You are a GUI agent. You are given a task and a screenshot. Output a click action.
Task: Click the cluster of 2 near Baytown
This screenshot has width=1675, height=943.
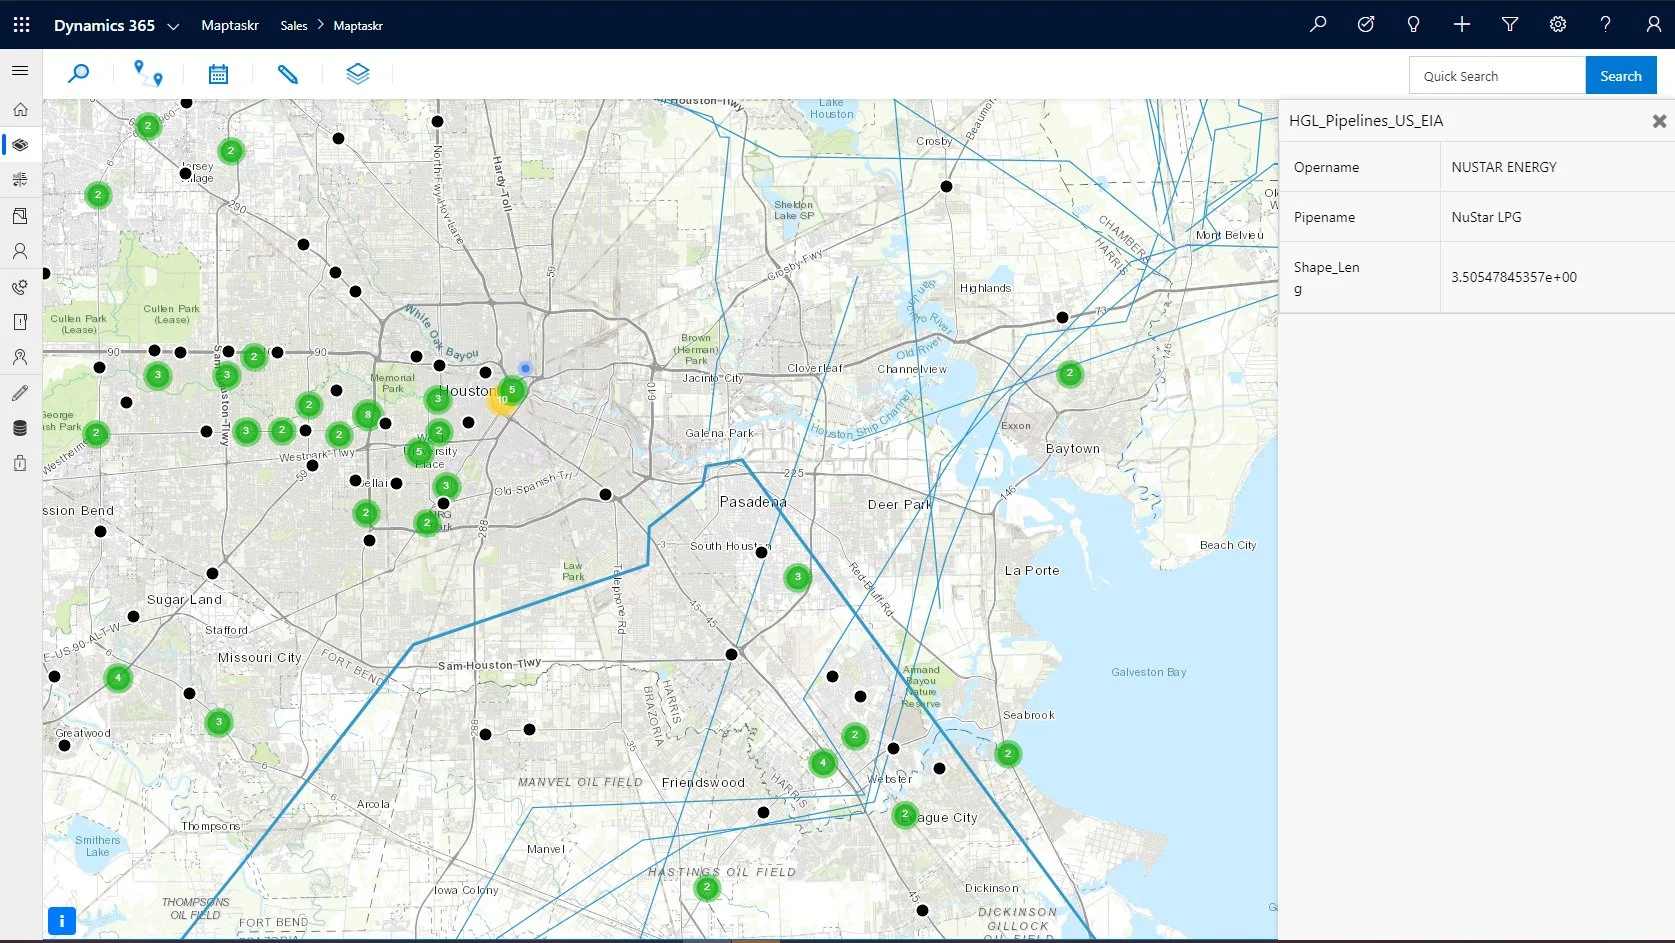1070,374
